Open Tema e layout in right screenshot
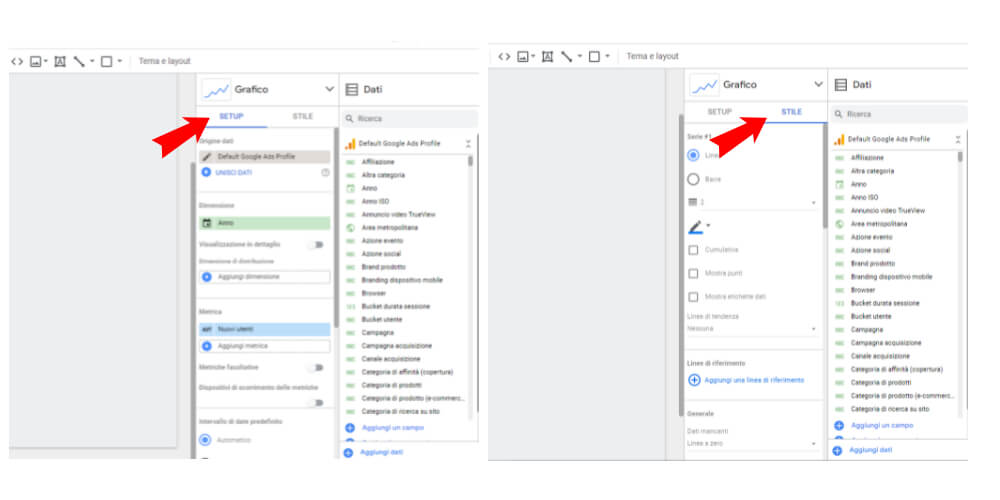 pos(652,57)
